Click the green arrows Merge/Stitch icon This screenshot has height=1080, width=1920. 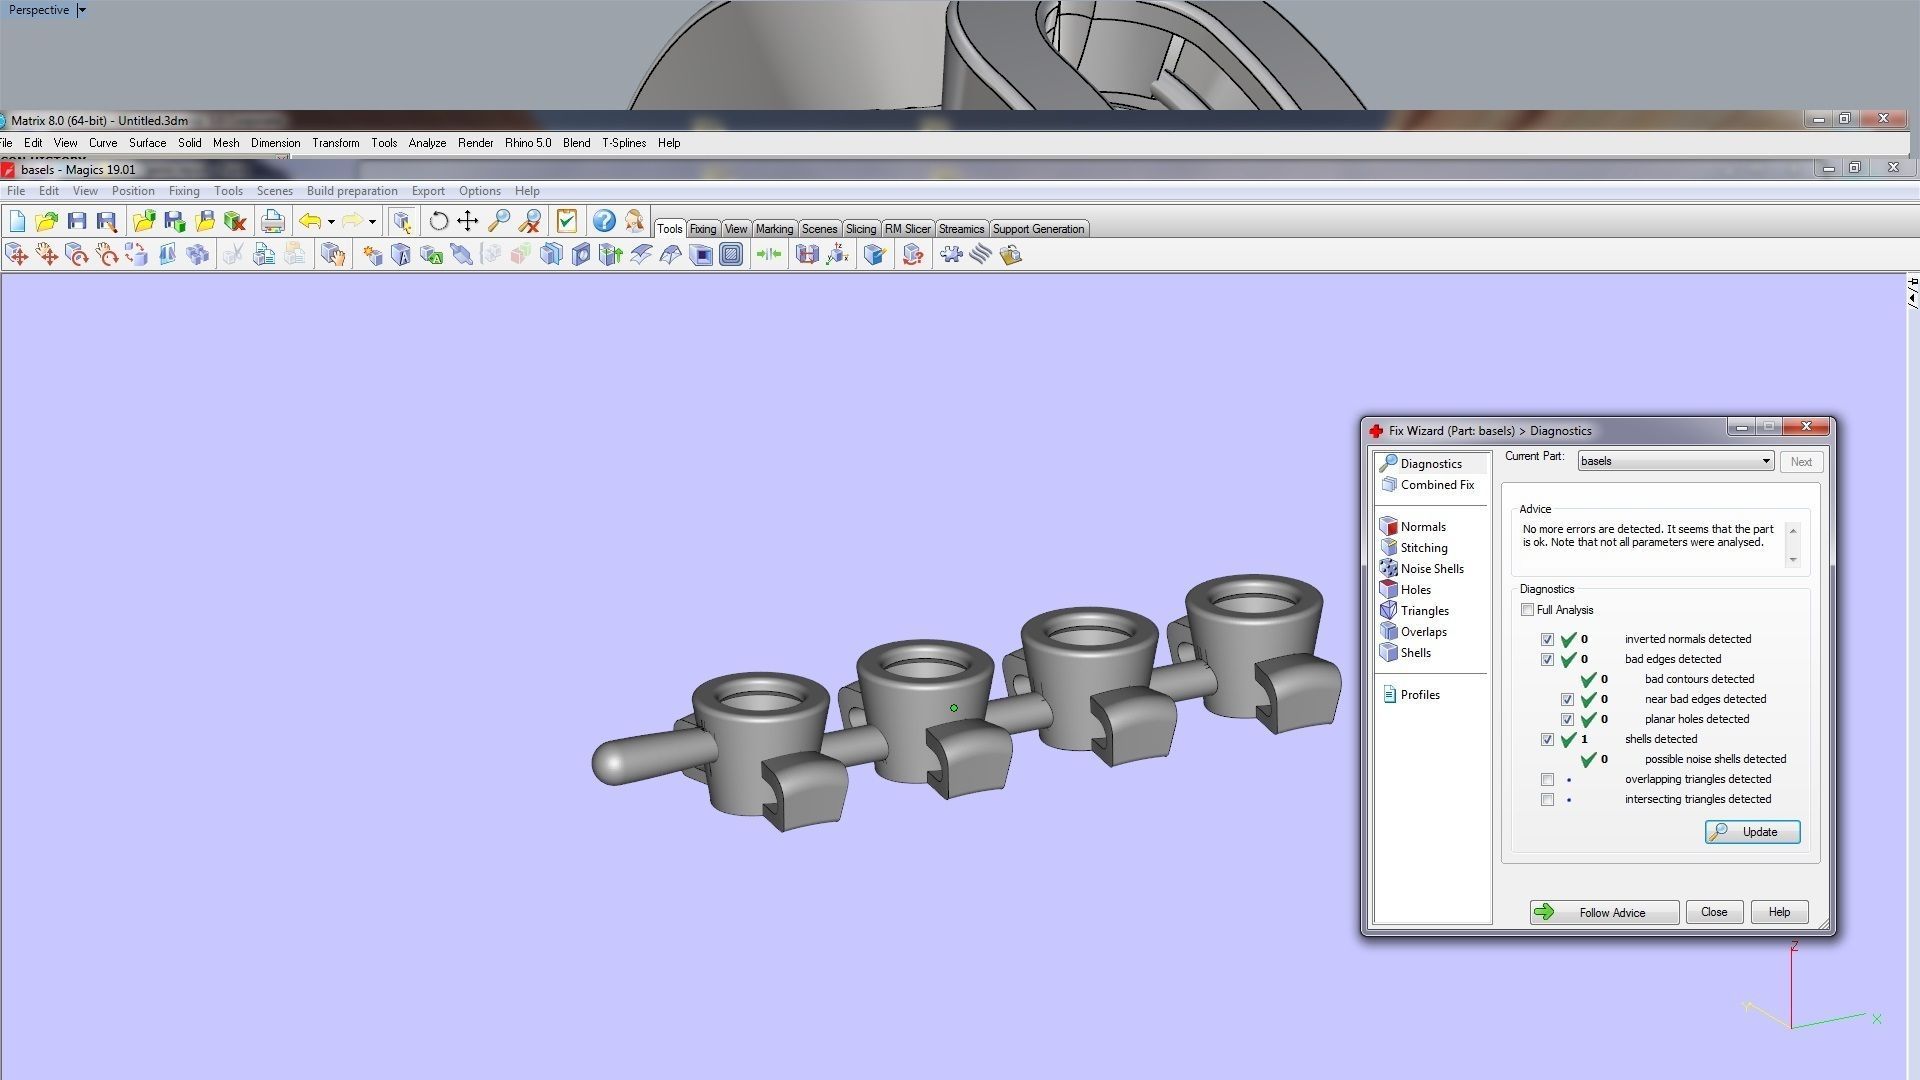(x=769, y=255)
